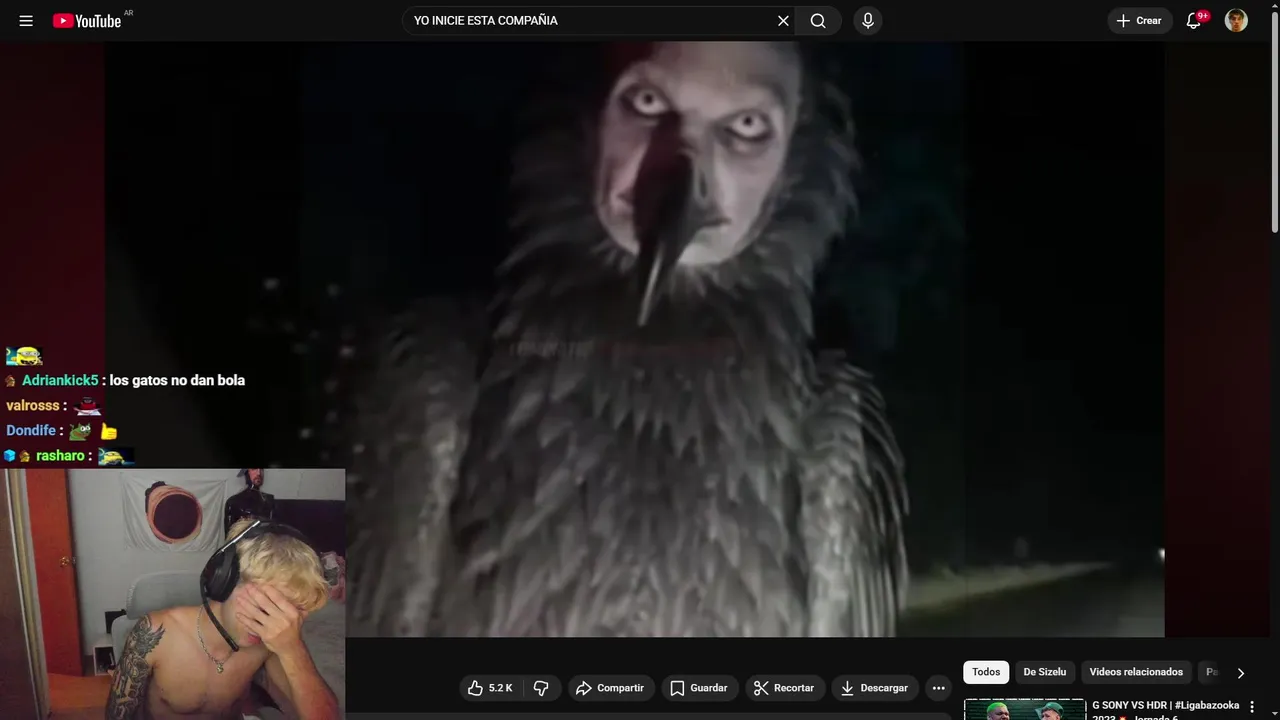Click the chat message 'los gatos no dan bola'

[x=177, y=380]
